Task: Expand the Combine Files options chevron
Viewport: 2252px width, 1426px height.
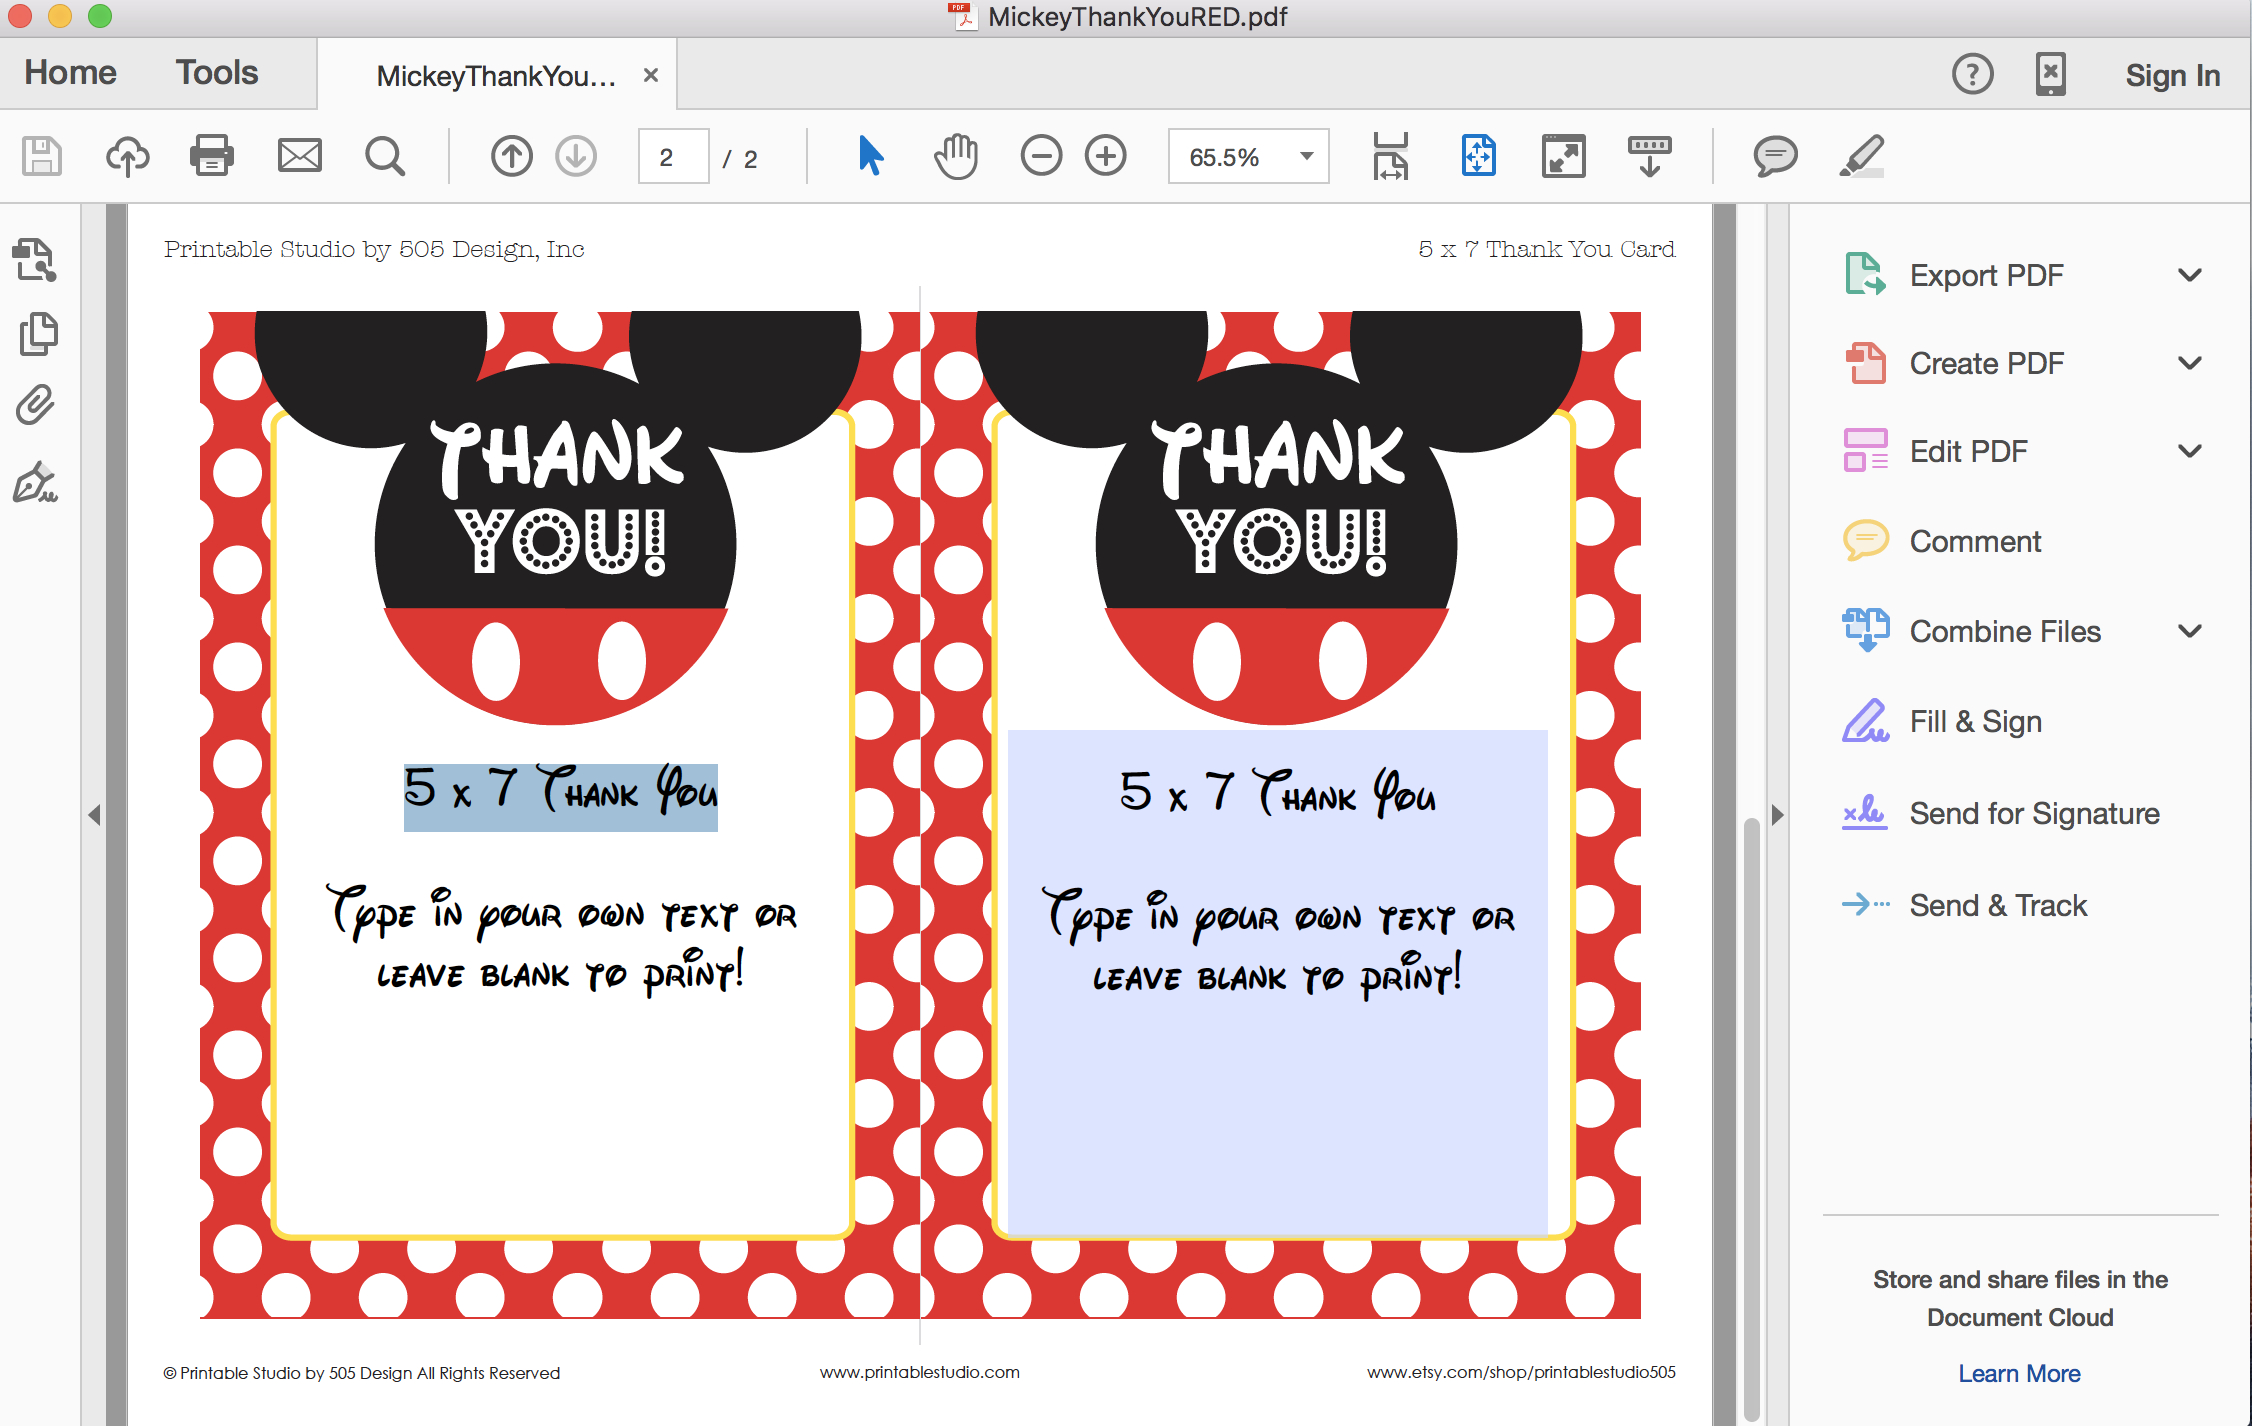Action: [x=2191, y=630]
